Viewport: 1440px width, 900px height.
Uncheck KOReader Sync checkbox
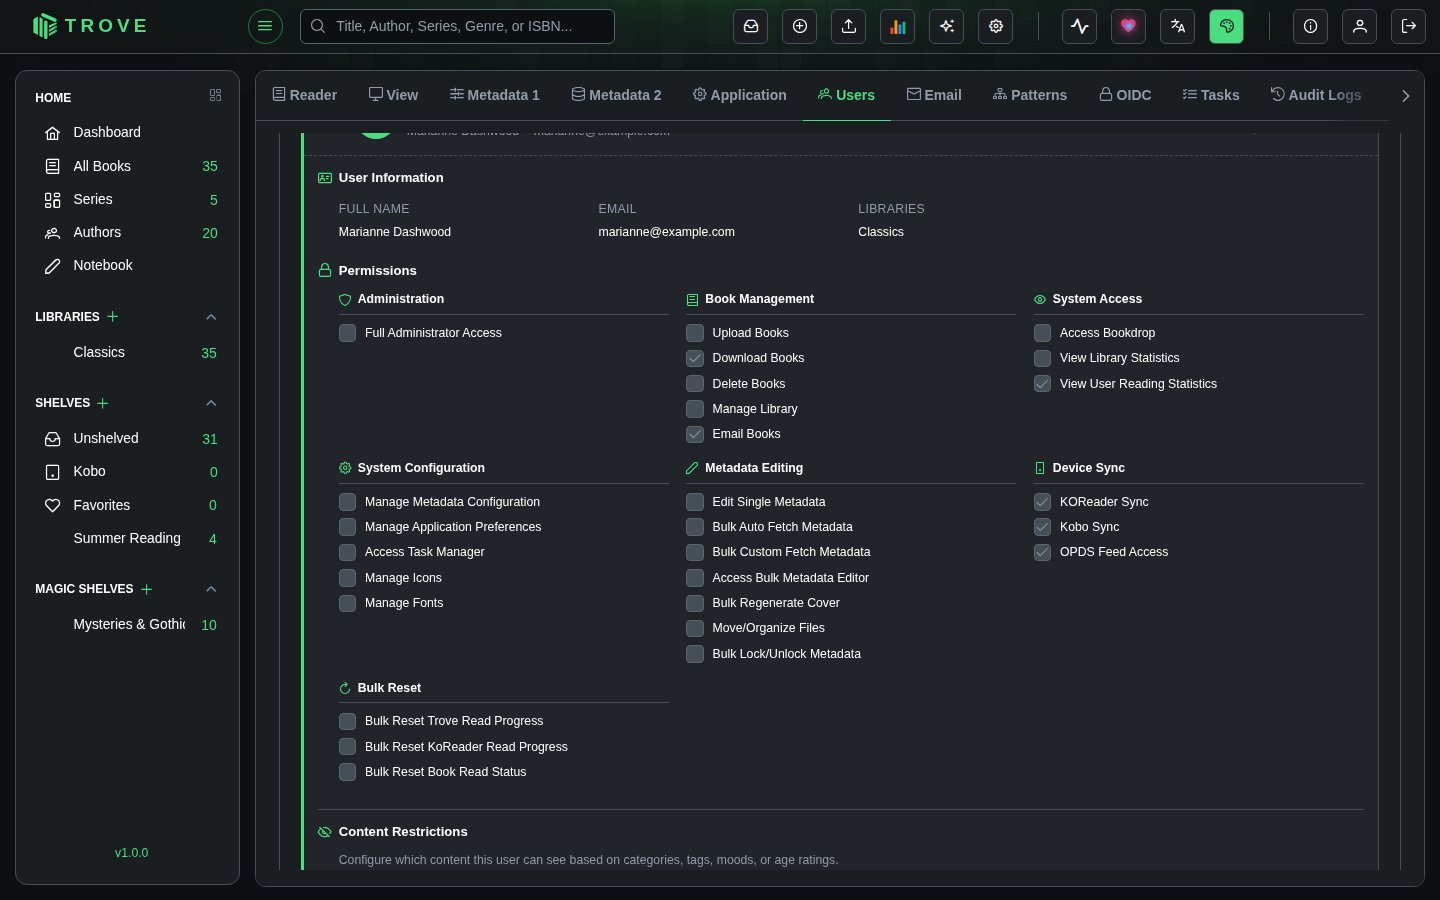pyautogui.click(x=1042, y=502)
